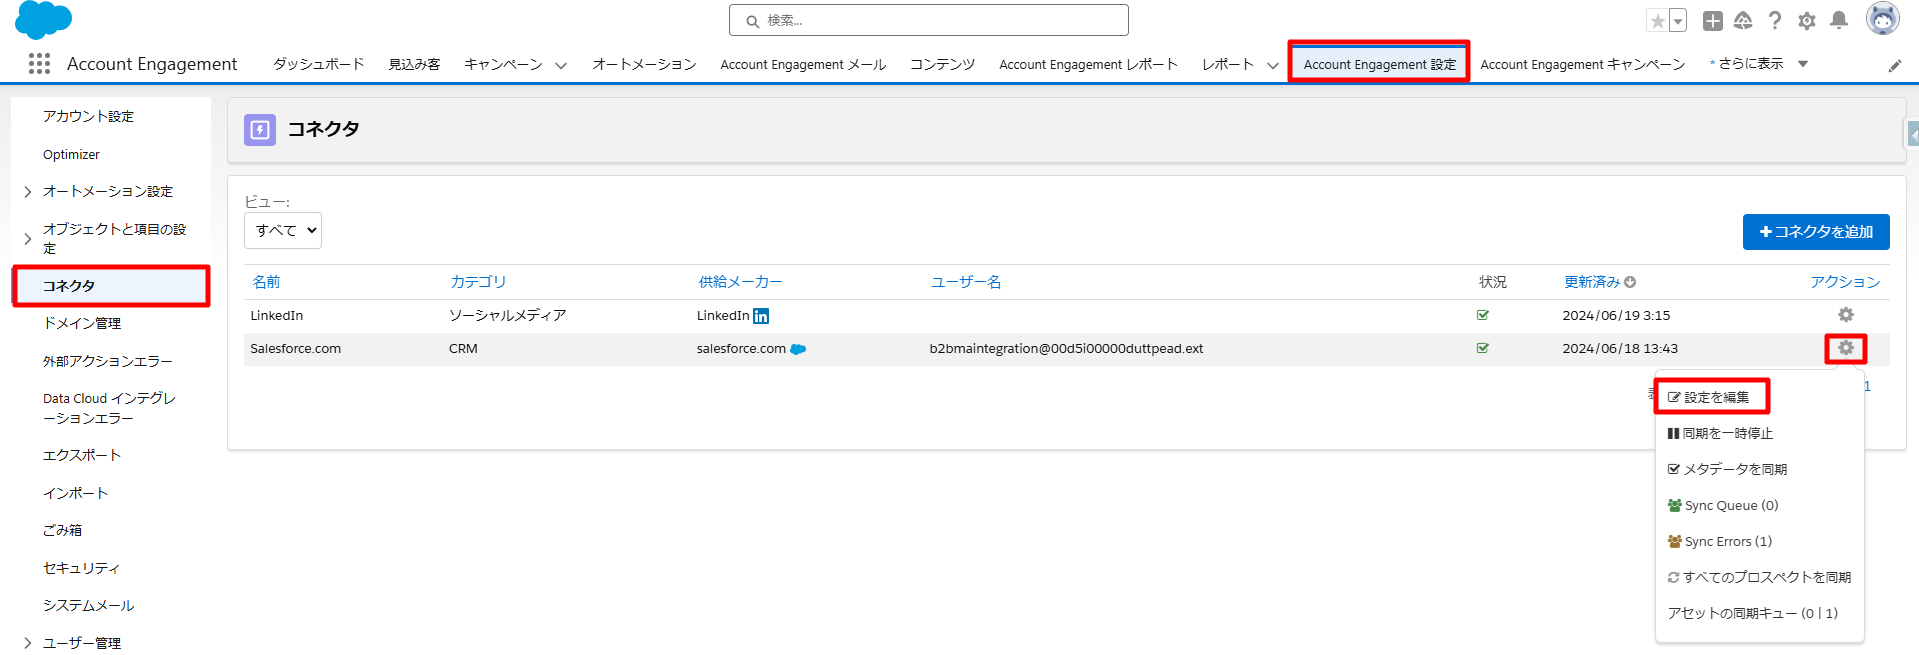
Task: Open the gear menu for LinkedIn row
Action: tap(1846, 315)
